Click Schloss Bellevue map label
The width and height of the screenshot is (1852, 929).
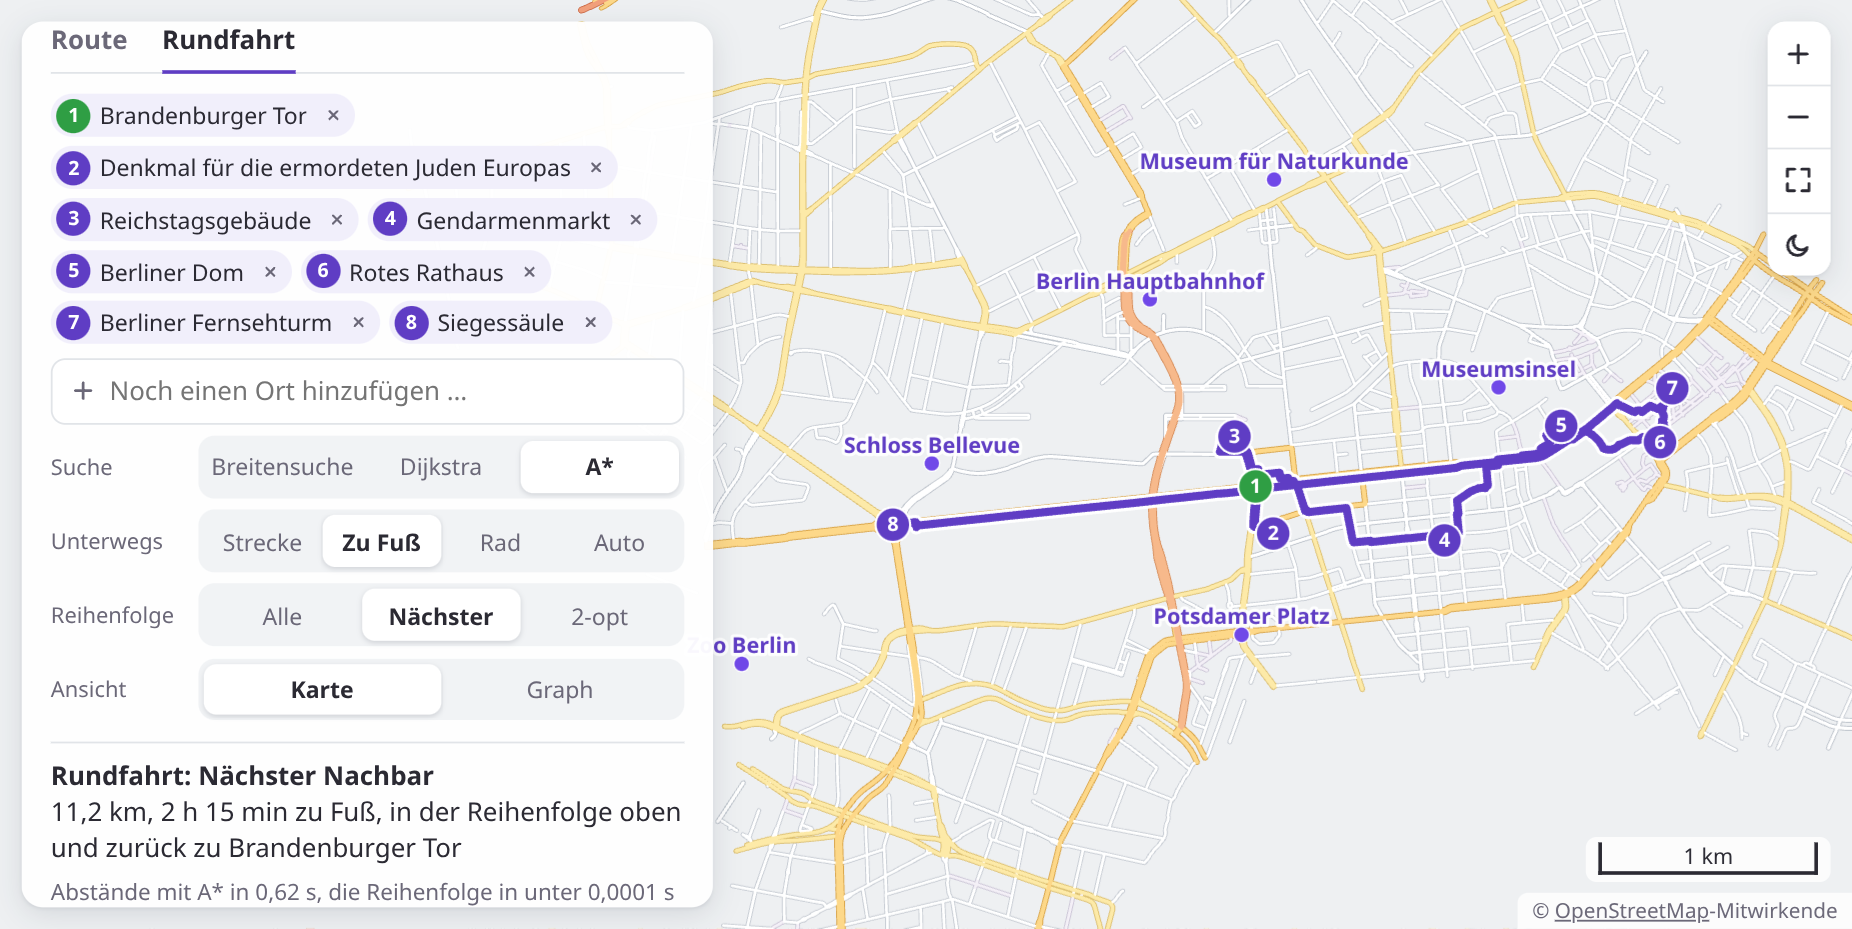coord(931,445)
